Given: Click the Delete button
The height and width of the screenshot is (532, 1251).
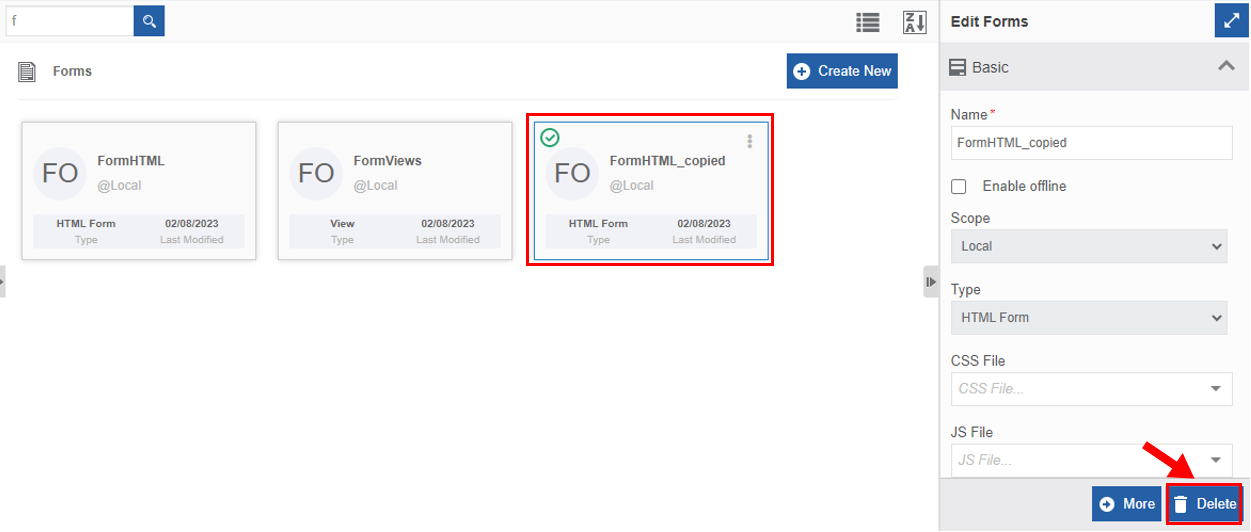Looking at the screenshot, I should [1205, 504].
